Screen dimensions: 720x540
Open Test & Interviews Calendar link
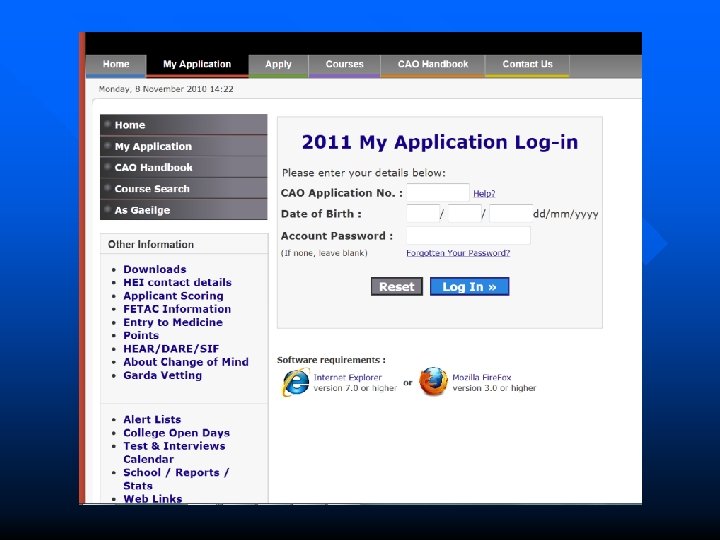coord(174,452)
